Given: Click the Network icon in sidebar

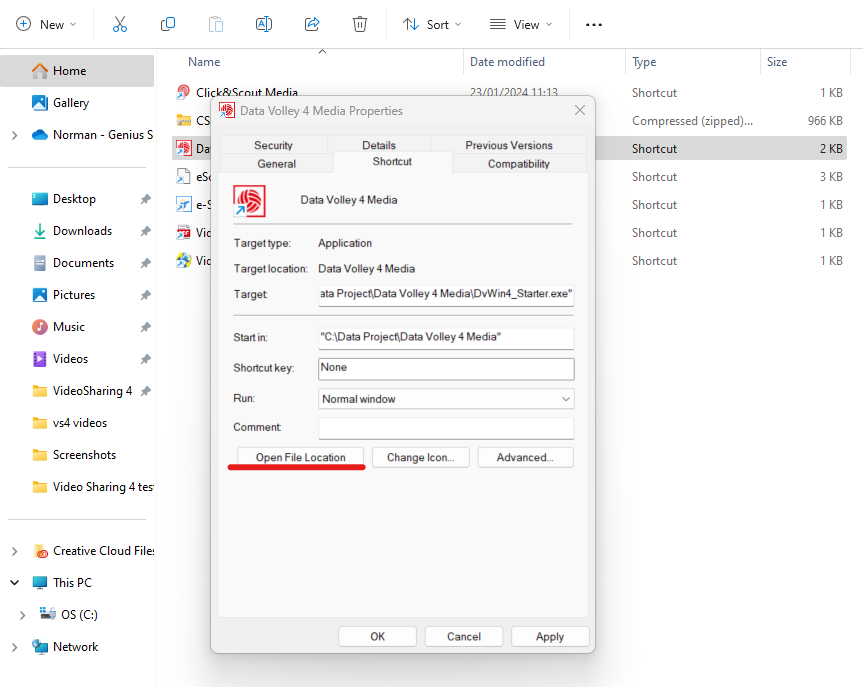Looking at the screenshot, I should click(40, 647).
